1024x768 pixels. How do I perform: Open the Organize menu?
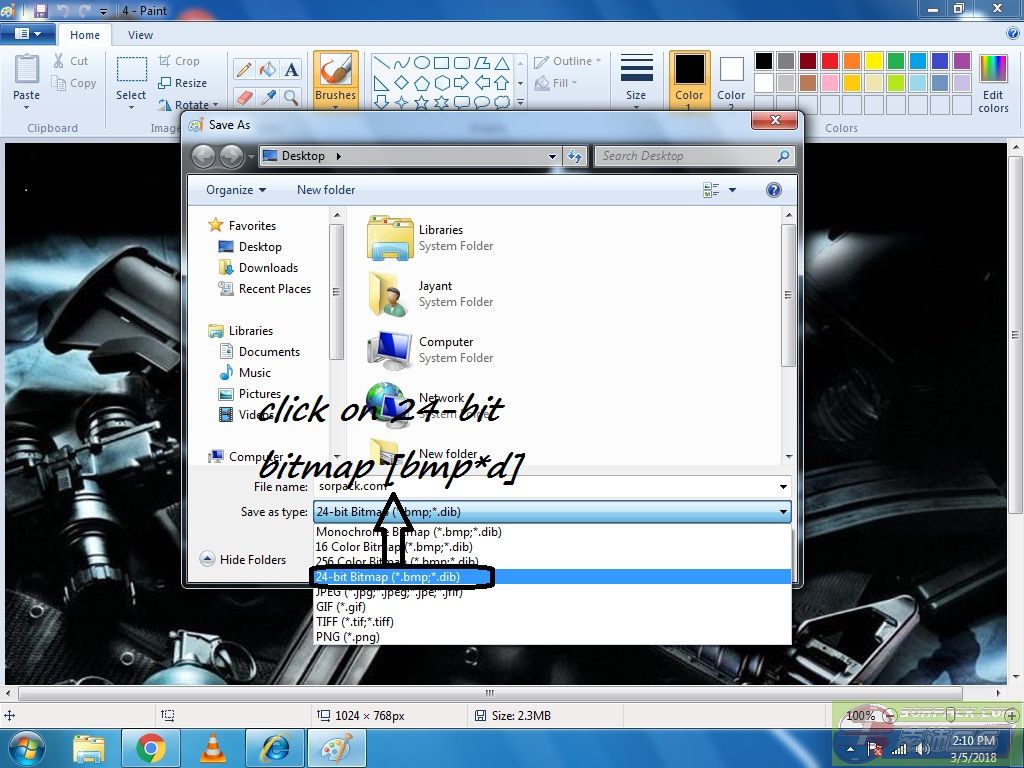click(x=236, y=190)
